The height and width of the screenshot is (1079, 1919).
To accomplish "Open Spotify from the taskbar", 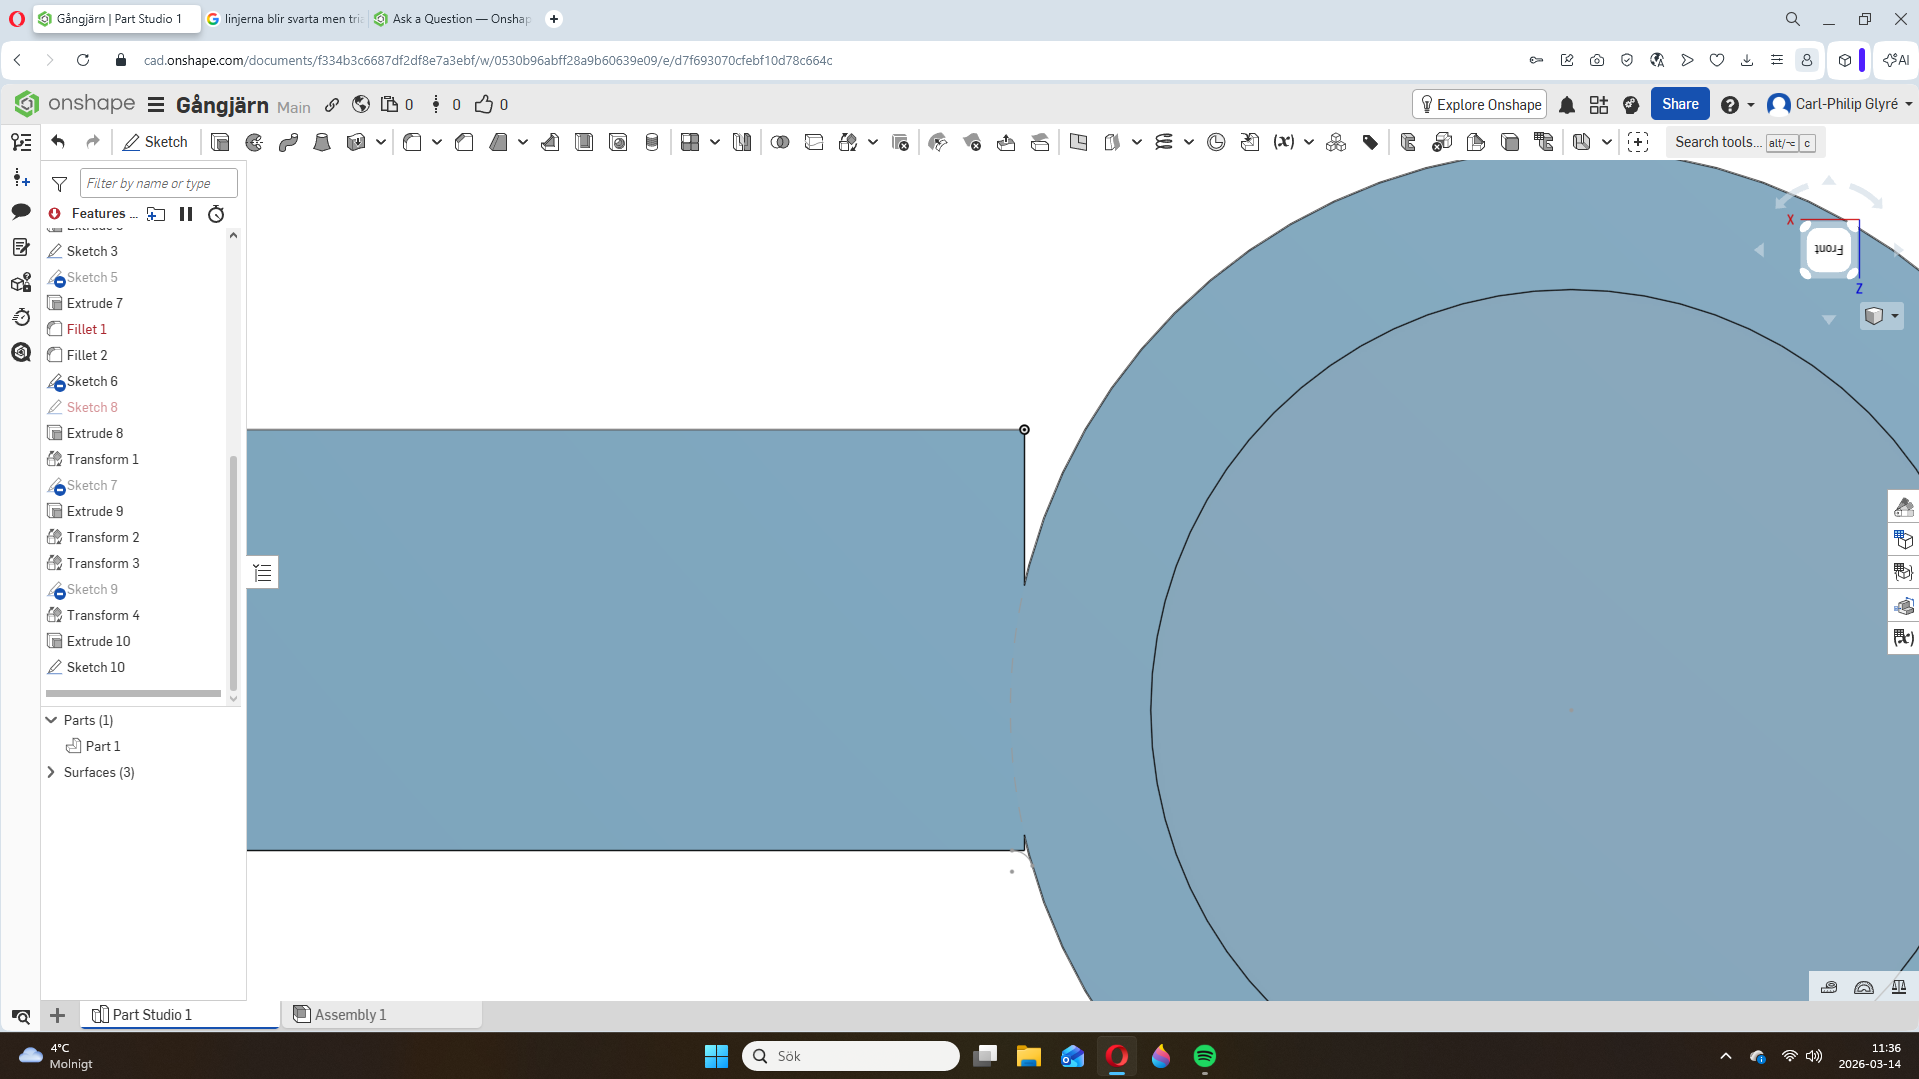I will tap(1204, 1056).
